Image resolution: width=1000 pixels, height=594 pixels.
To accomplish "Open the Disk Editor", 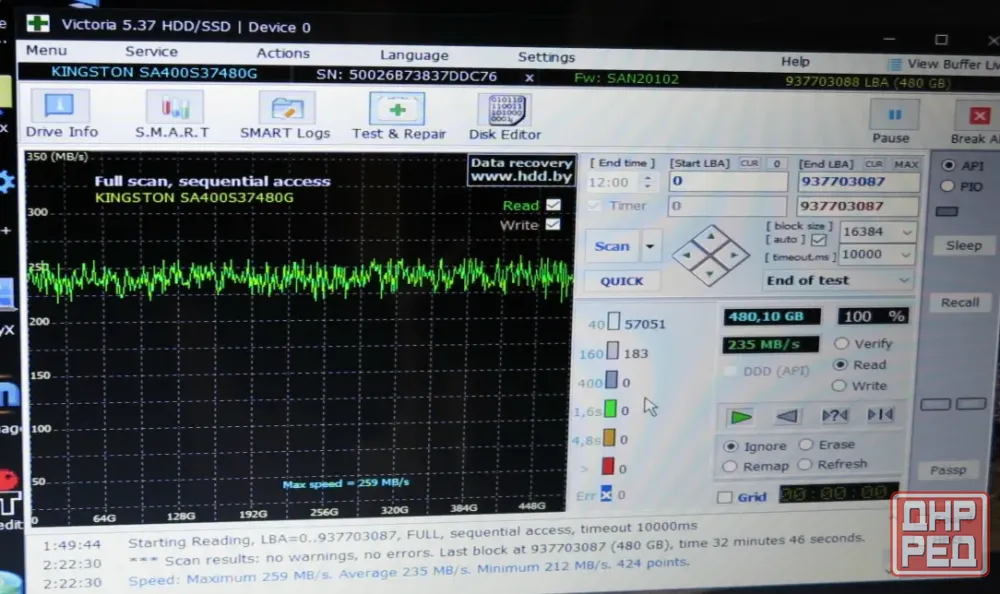I will (x=505, y=117).
